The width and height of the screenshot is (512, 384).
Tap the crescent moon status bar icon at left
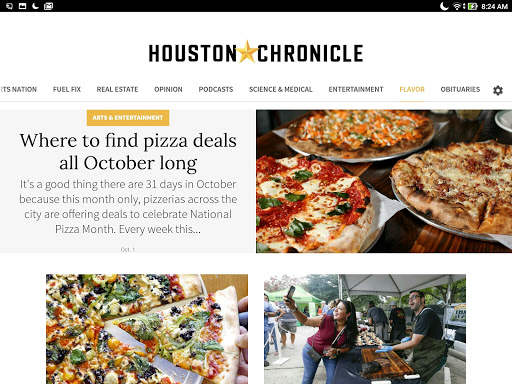35,6
